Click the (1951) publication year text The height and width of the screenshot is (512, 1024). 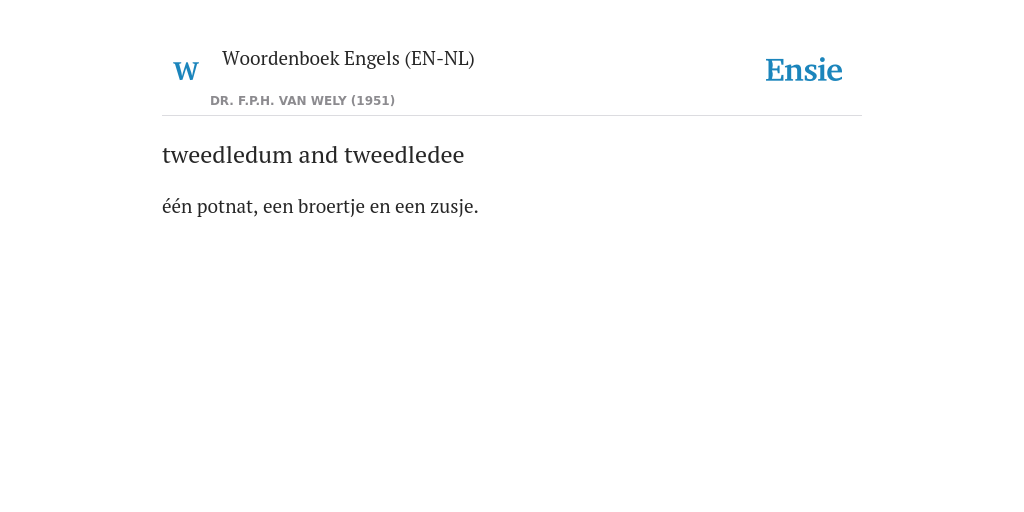pyautogui.click(x=373, y=101)
